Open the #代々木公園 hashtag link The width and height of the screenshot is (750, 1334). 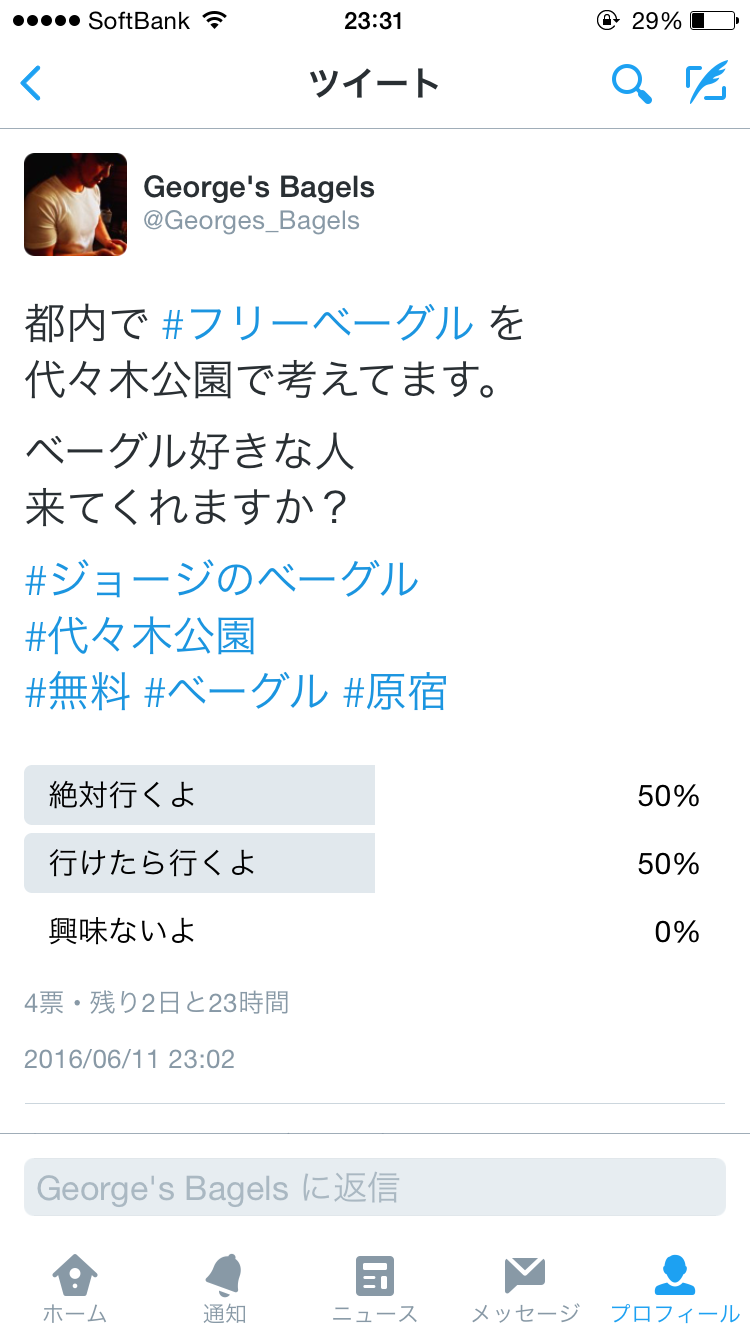coord(140,636)
